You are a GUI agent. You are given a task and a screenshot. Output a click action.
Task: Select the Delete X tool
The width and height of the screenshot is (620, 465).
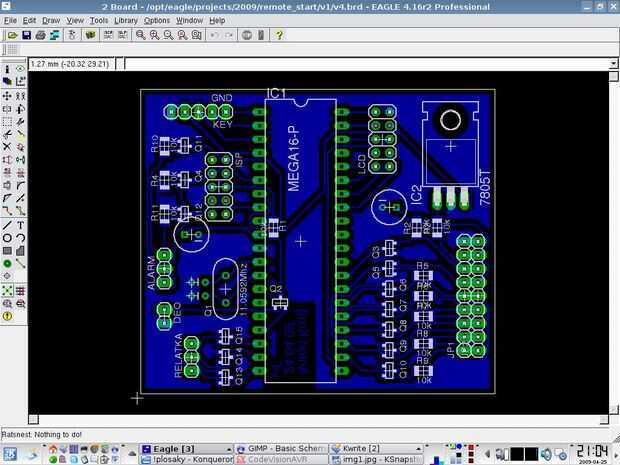pyautogui.click(x=7, y=147)
